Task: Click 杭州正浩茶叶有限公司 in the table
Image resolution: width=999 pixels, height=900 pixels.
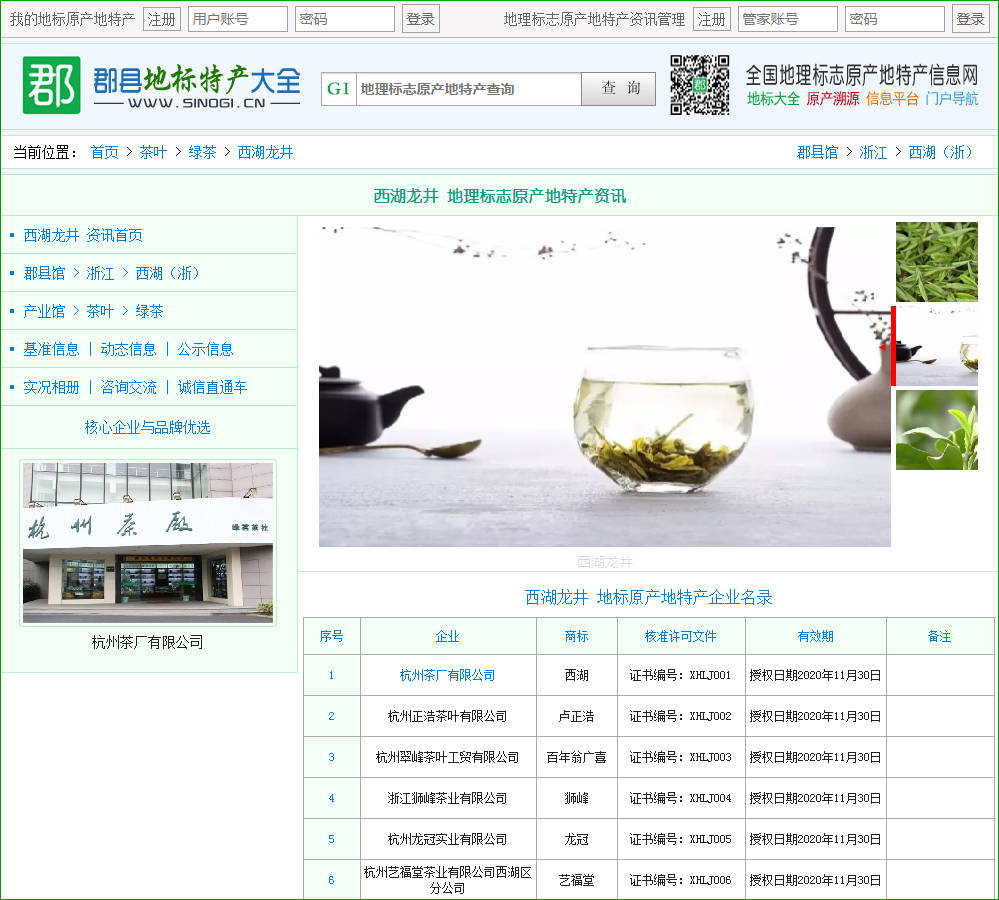Action: (x=447, y=716)
